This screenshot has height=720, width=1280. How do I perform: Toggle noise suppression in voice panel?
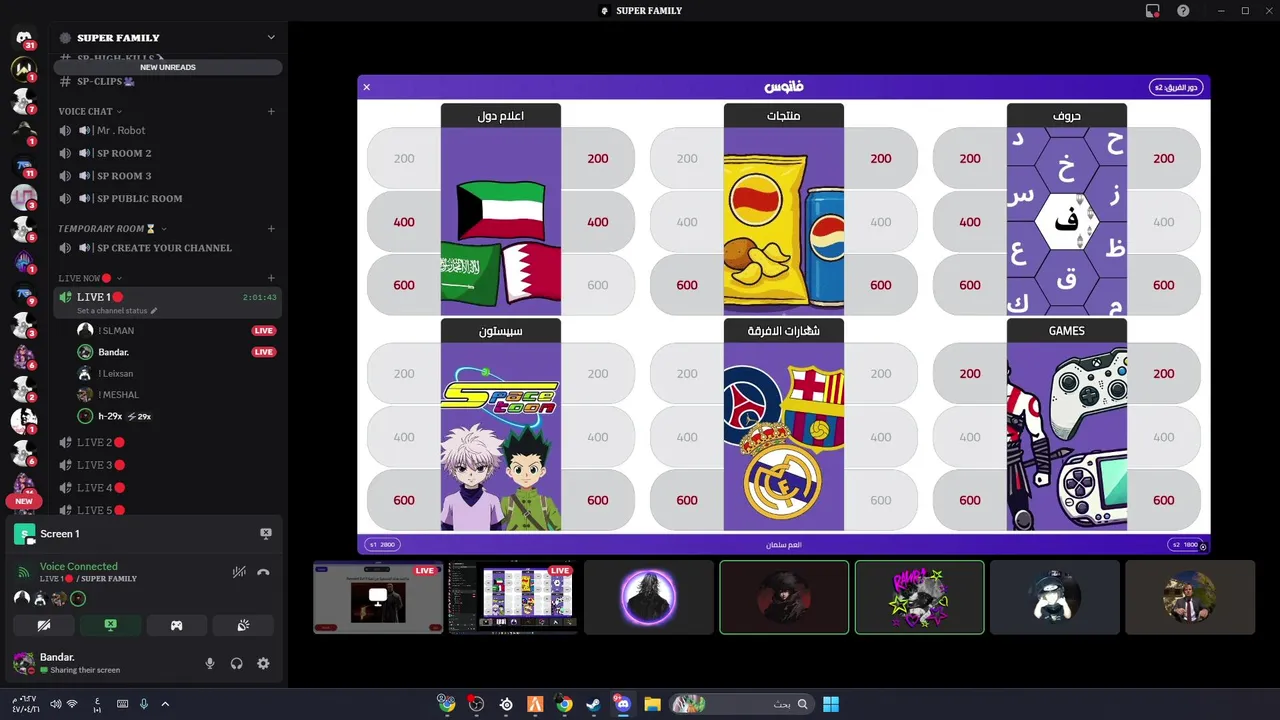click(x=239, y=572)
